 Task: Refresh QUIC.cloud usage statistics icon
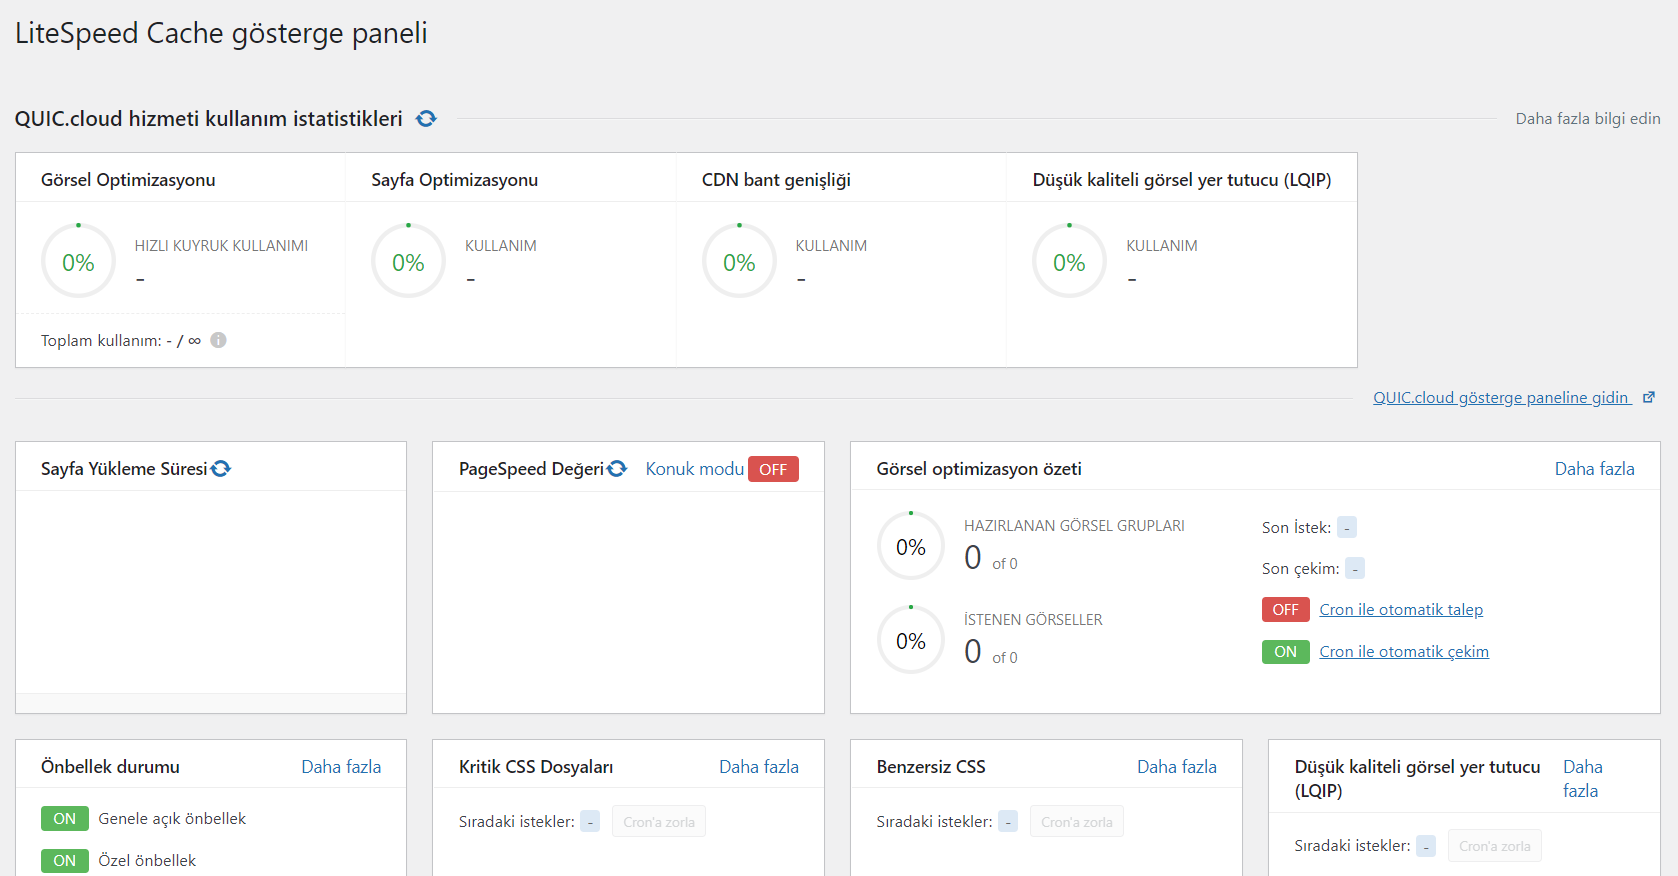coord(426,119)
